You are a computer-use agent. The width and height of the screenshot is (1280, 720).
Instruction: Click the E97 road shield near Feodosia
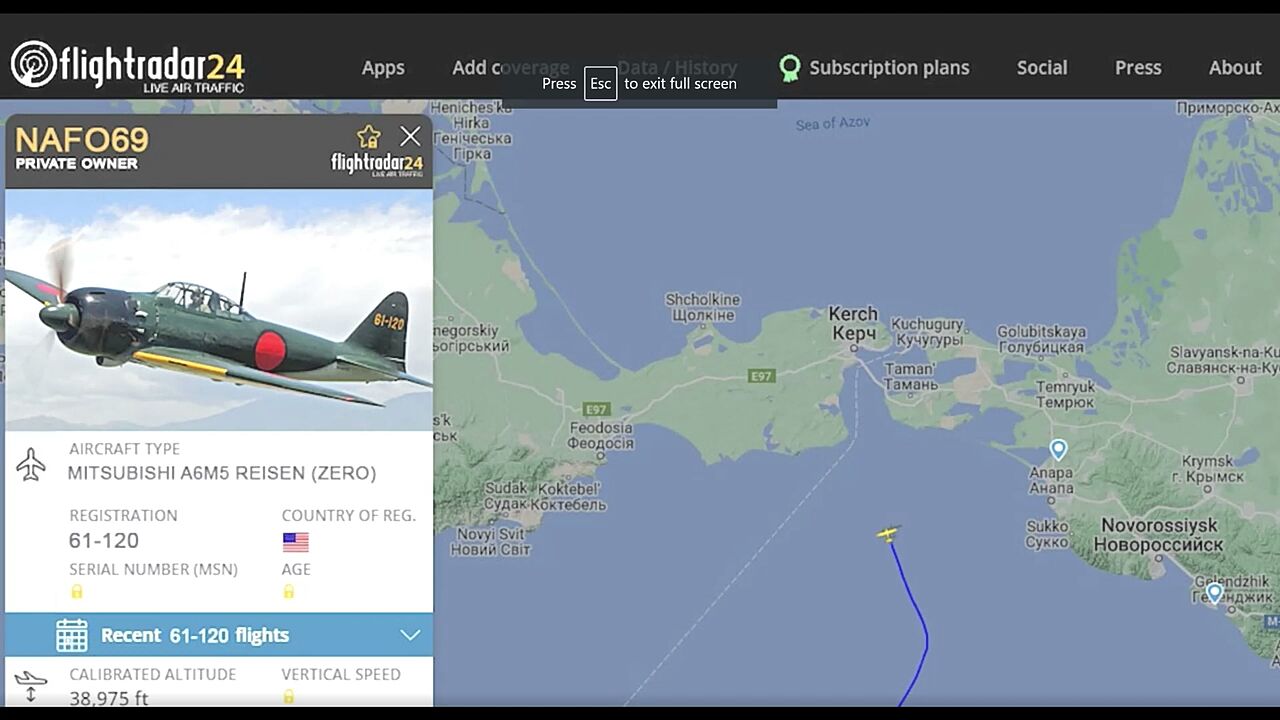tap(597, 410)
